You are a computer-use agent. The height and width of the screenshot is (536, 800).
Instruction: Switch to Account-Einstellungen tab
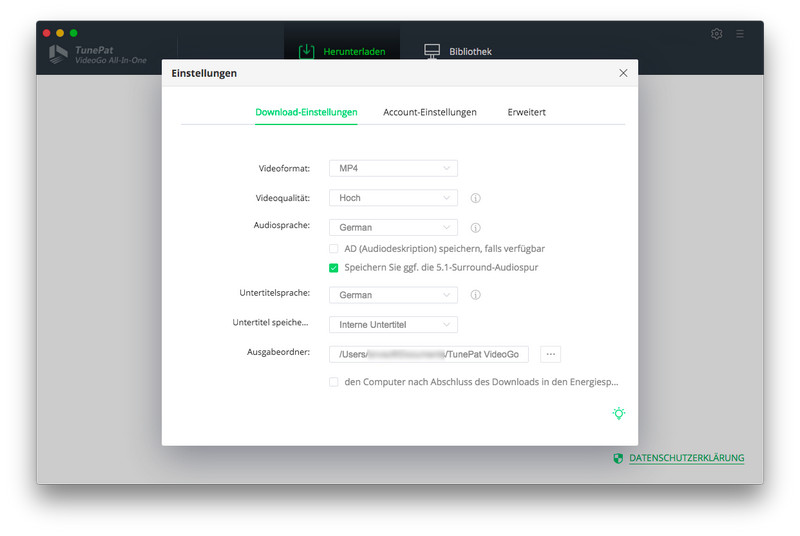coord(430,112)
